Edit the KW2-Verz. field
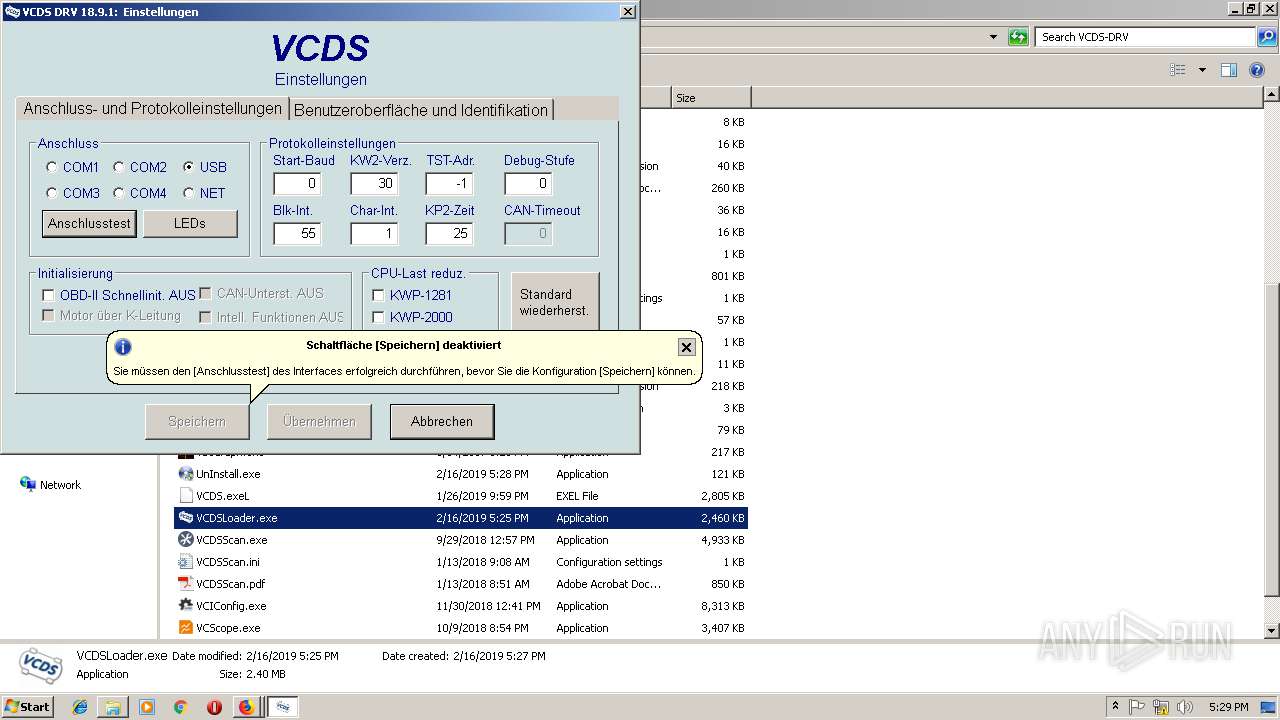This screenshot has height=720, width=1280. 374,183
